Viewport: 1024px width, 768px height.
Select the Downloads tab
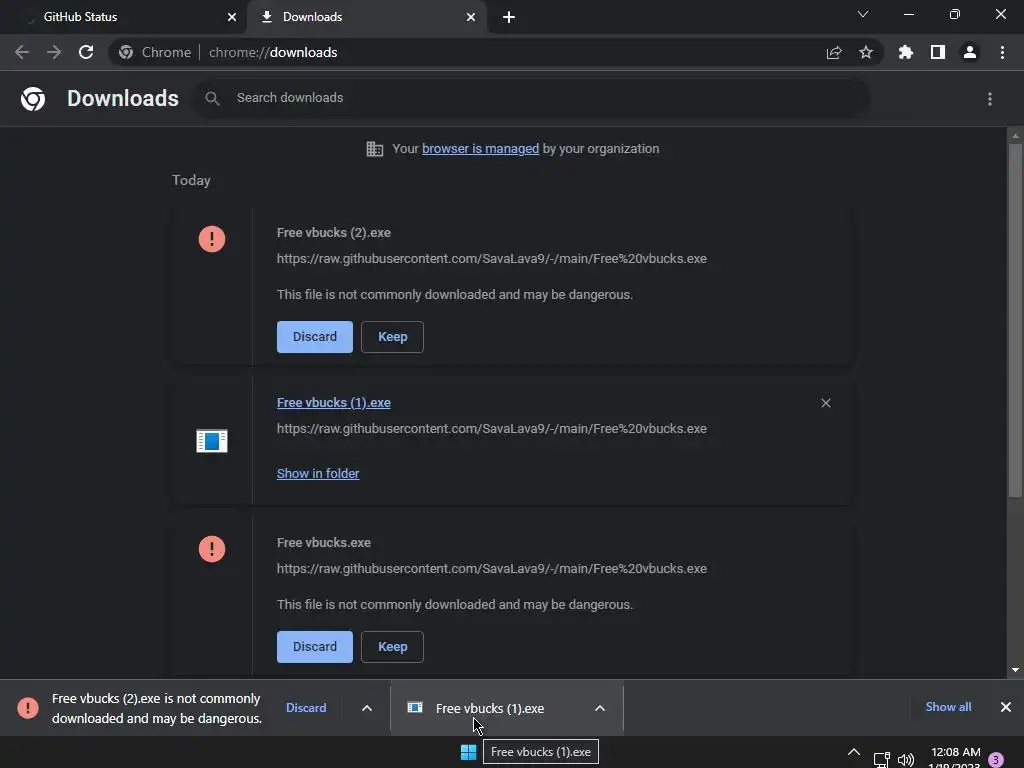pos(367,18)
